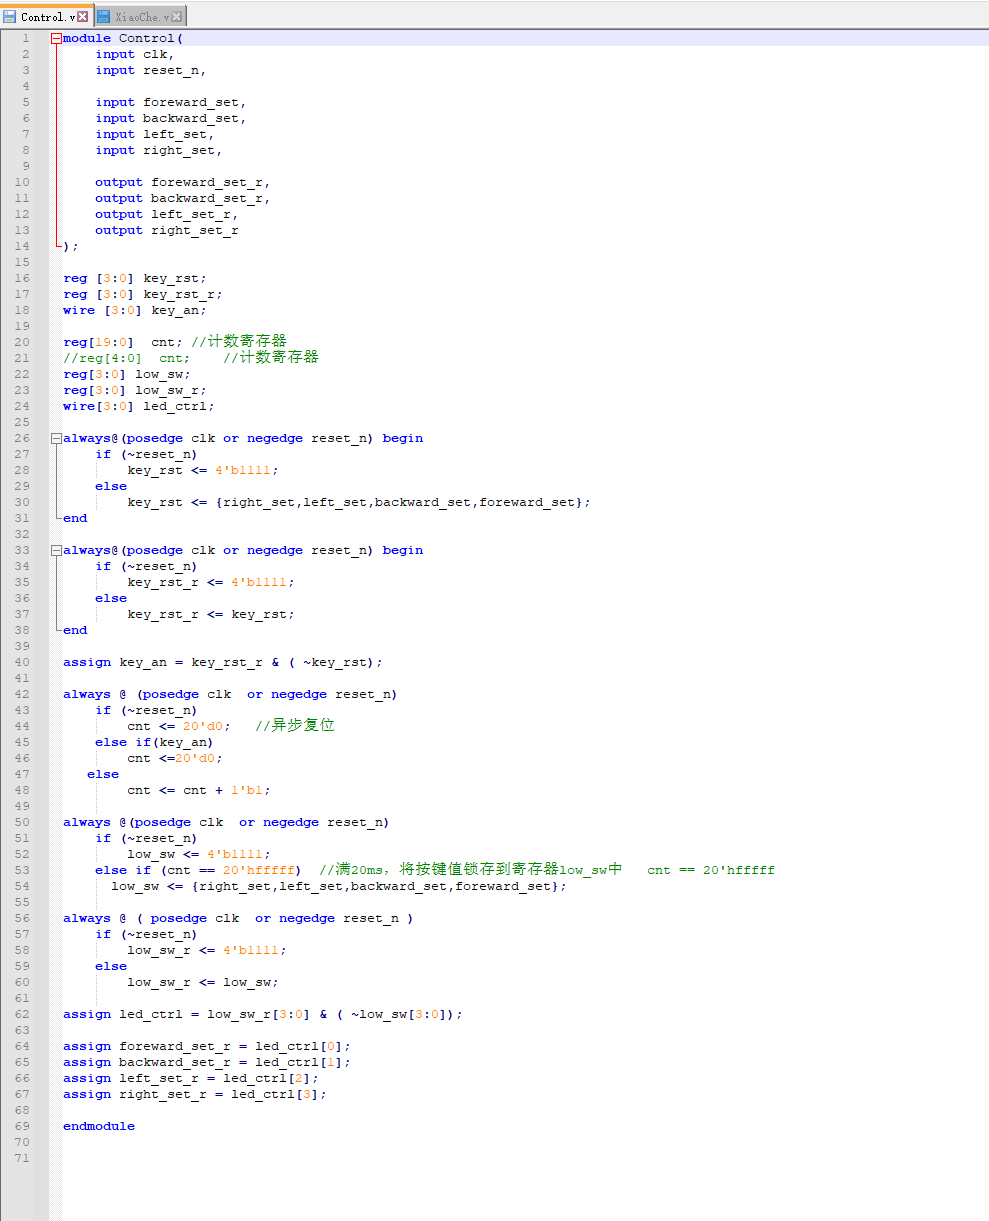Click on 'key_rst_r <= 4'b1111;' statement
The image size is (989, 1221).
click(x=211, y=582)
